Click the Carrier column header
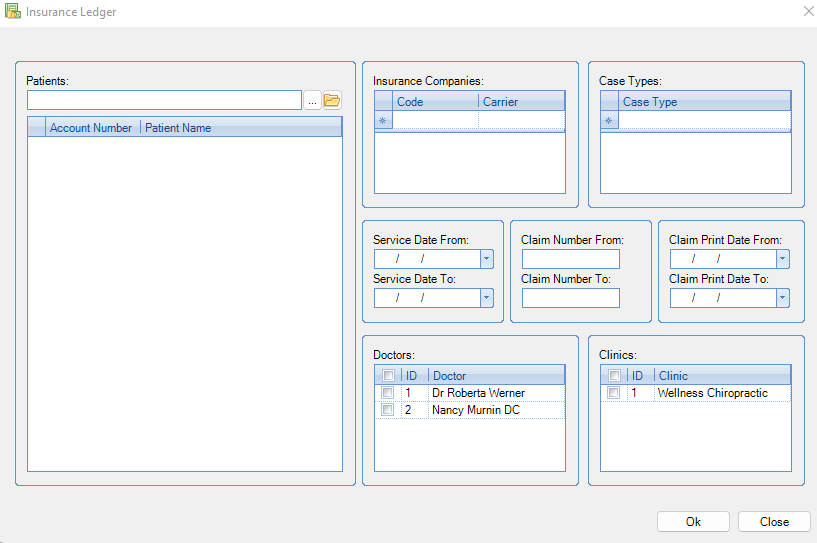Screen dimensions: 817x543 point(520,102)
